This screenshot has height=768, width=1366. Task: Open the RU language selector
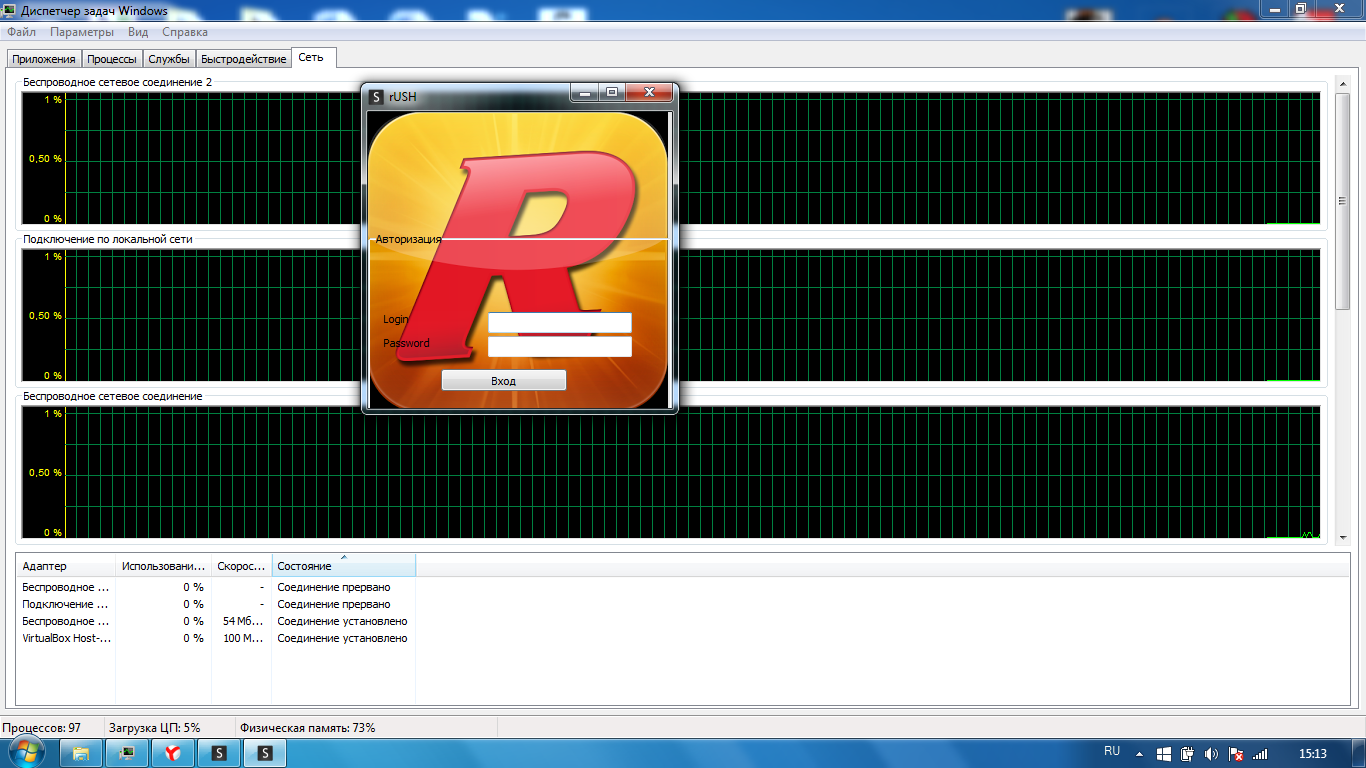1112,751
